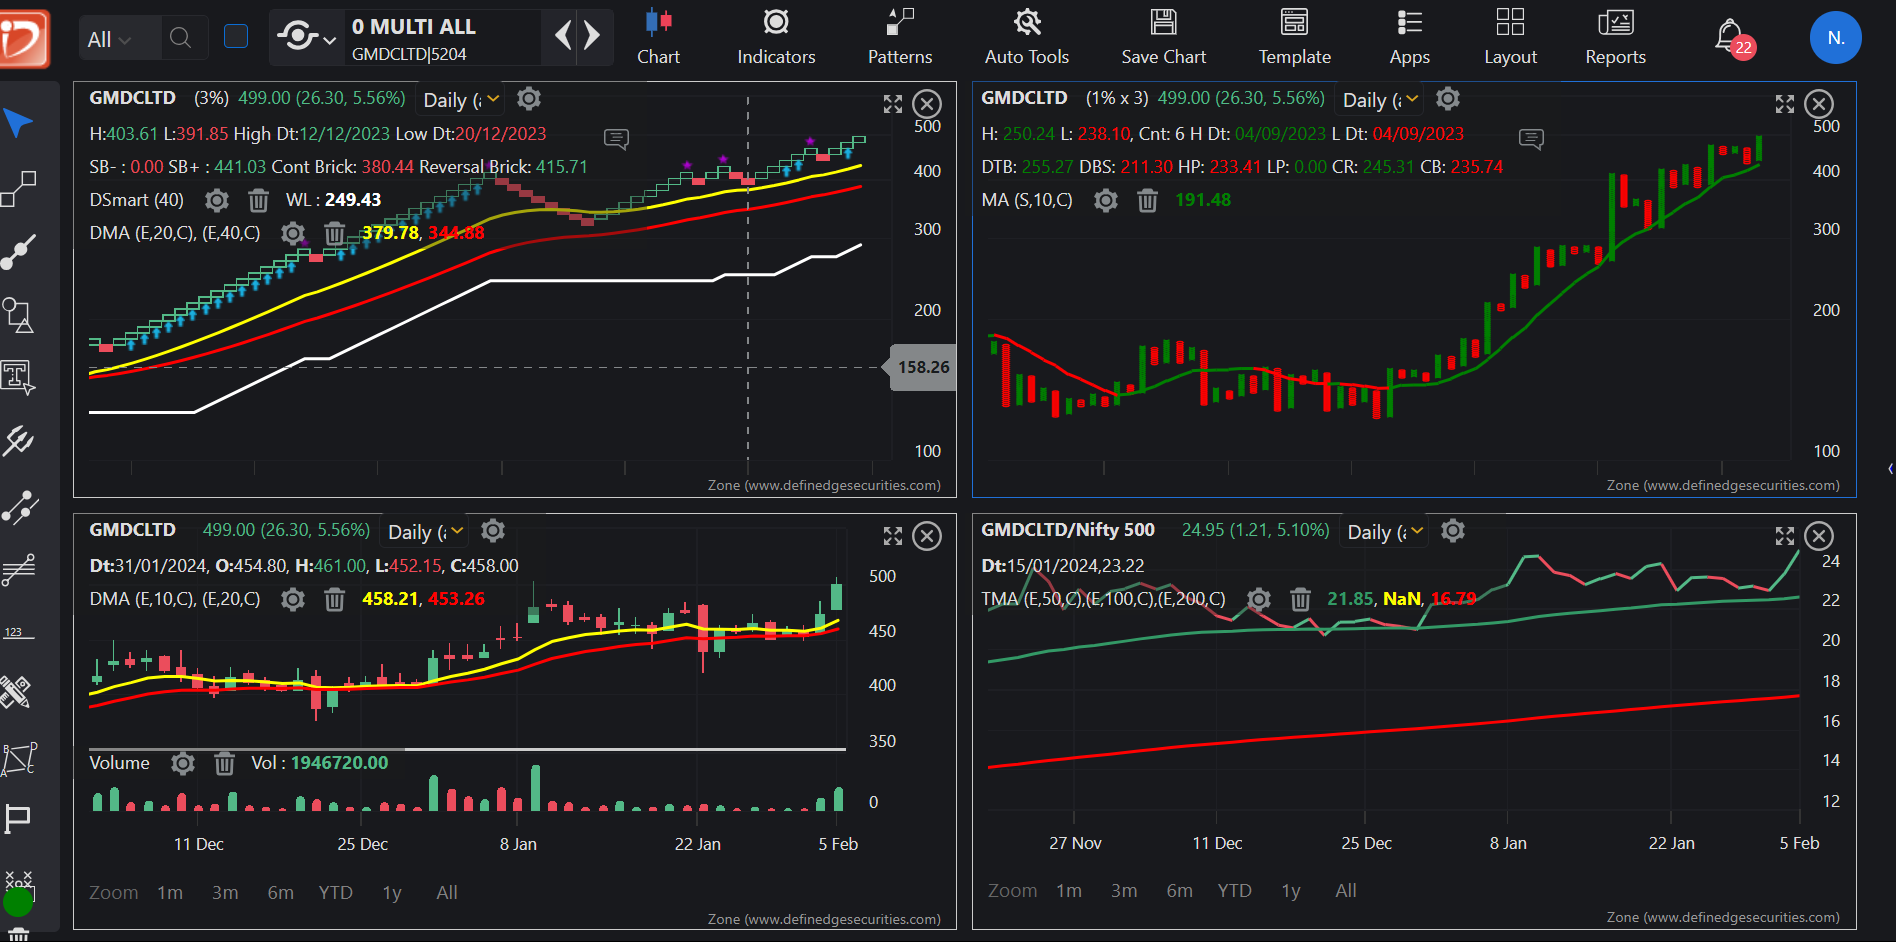Open comment note icon in top-left chart
1896x942 pixels.
click(617, 138)
